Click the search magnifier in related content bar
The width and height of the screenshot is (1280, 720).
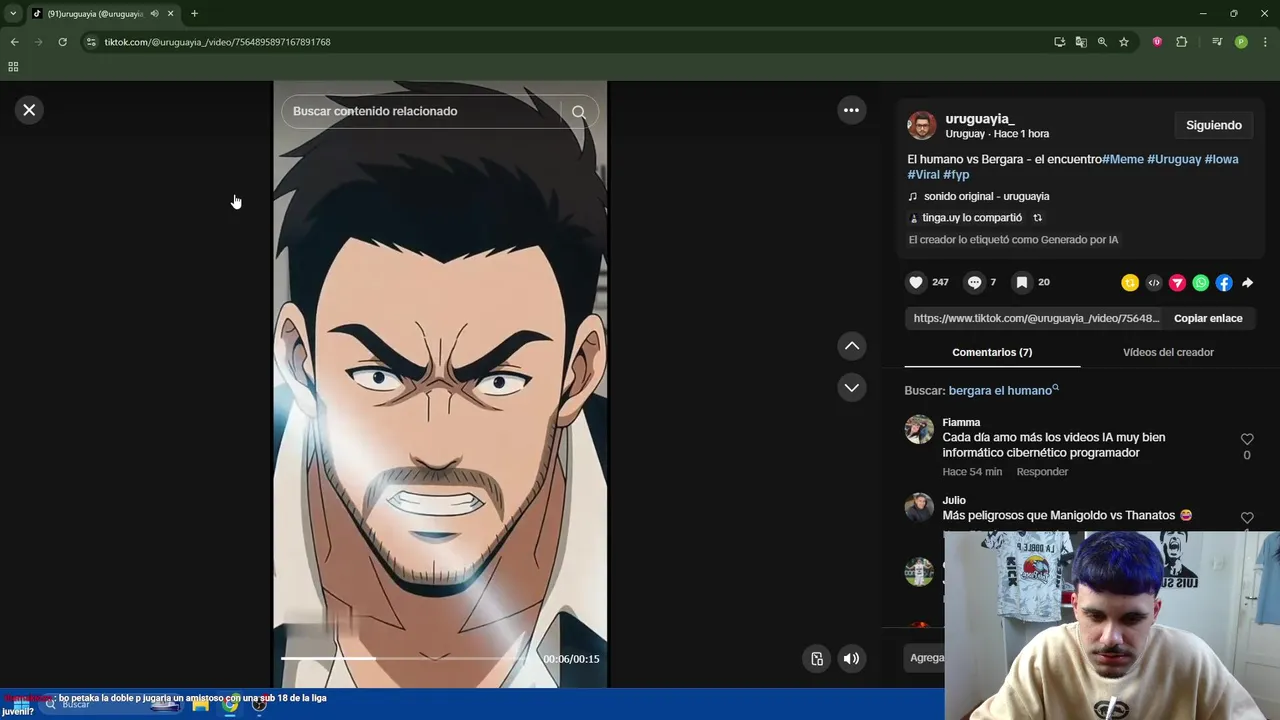point(579,112)
